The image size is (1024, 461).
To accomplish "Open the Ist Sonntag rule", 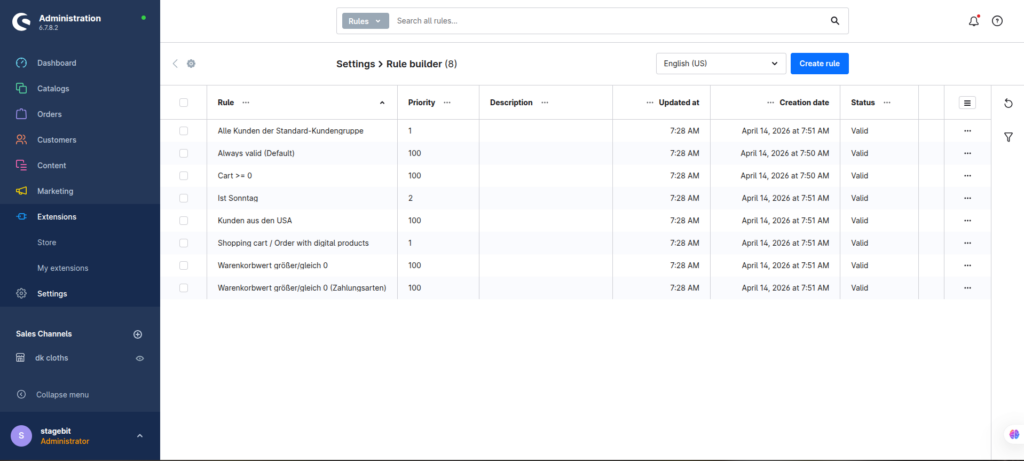I will [x=238, y=198].
